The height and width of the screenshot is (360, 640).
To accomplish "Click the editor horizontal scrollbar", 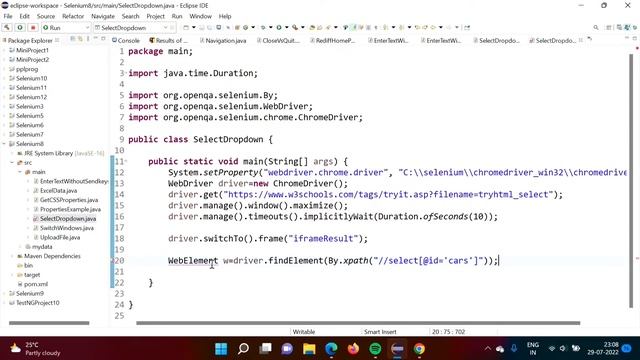I will point(358,323).
